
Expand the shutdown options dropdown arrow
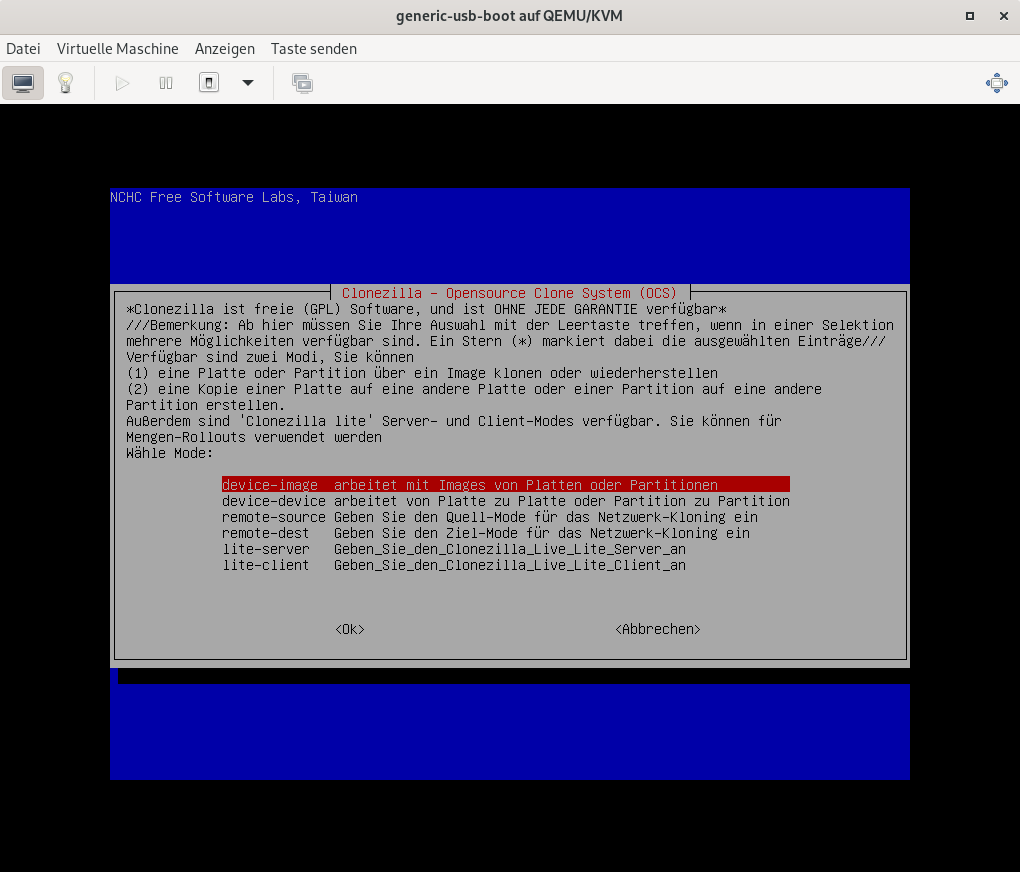(x=248, y=83)
